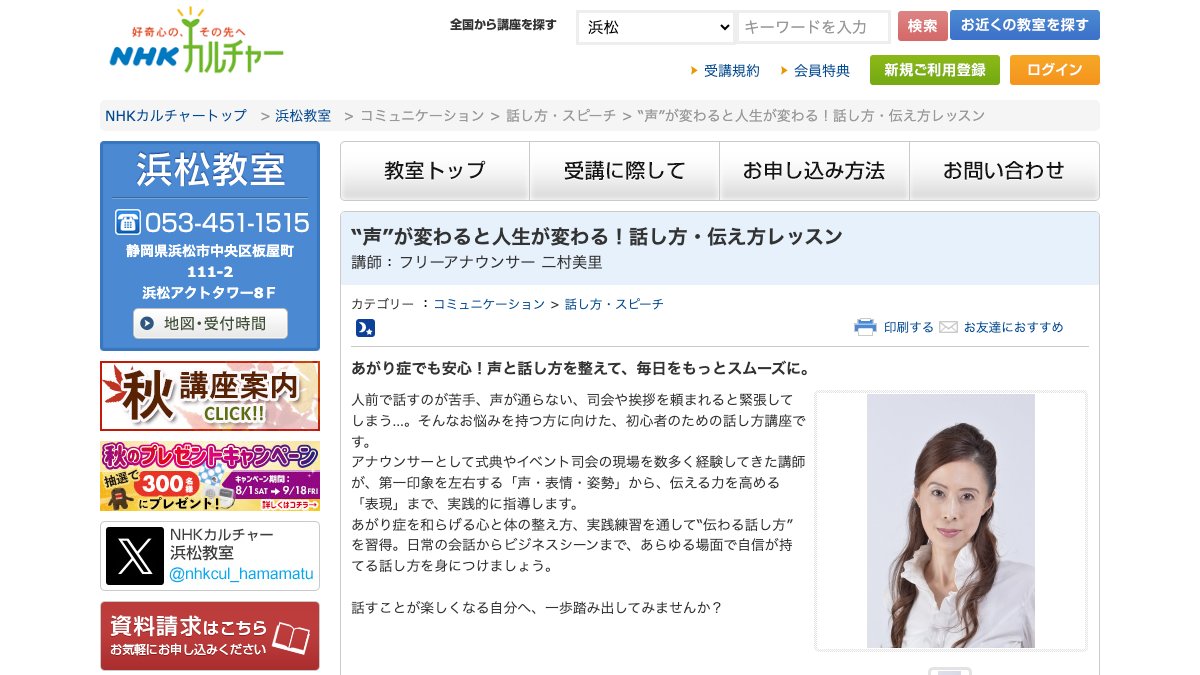The image size is (1200, 675).
Task: Click the course title heading
Action: tap(597, 237)
